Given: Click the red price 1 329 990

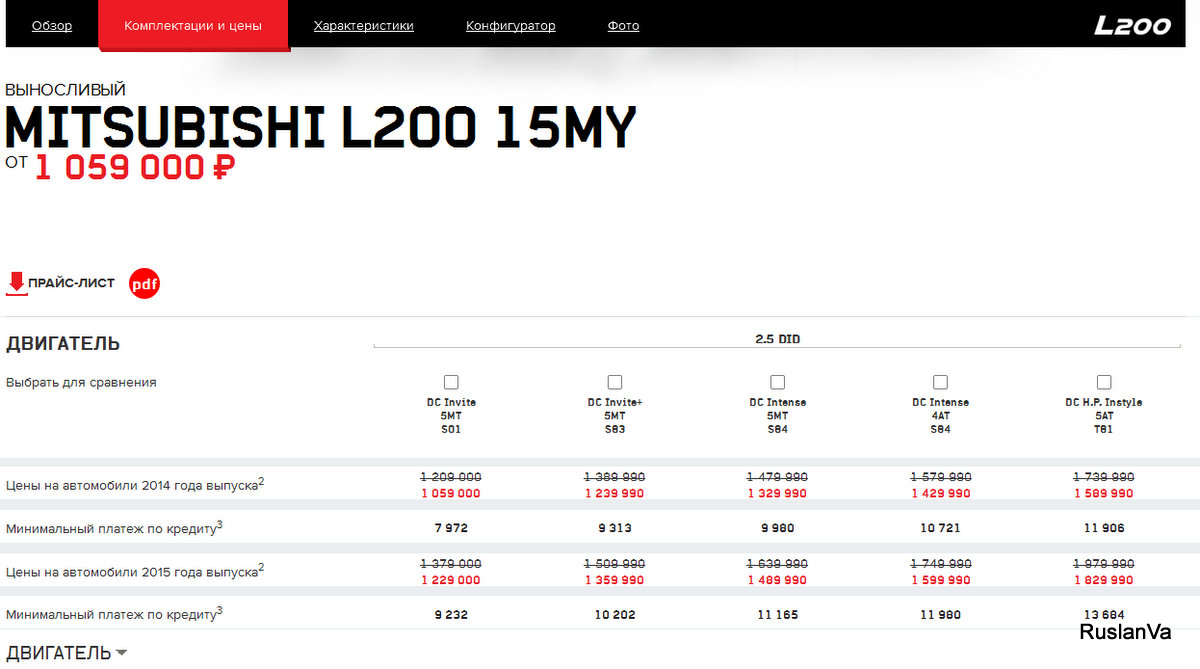Looking at the screenshot, I should pyautogui.click(x=777, y=493).
